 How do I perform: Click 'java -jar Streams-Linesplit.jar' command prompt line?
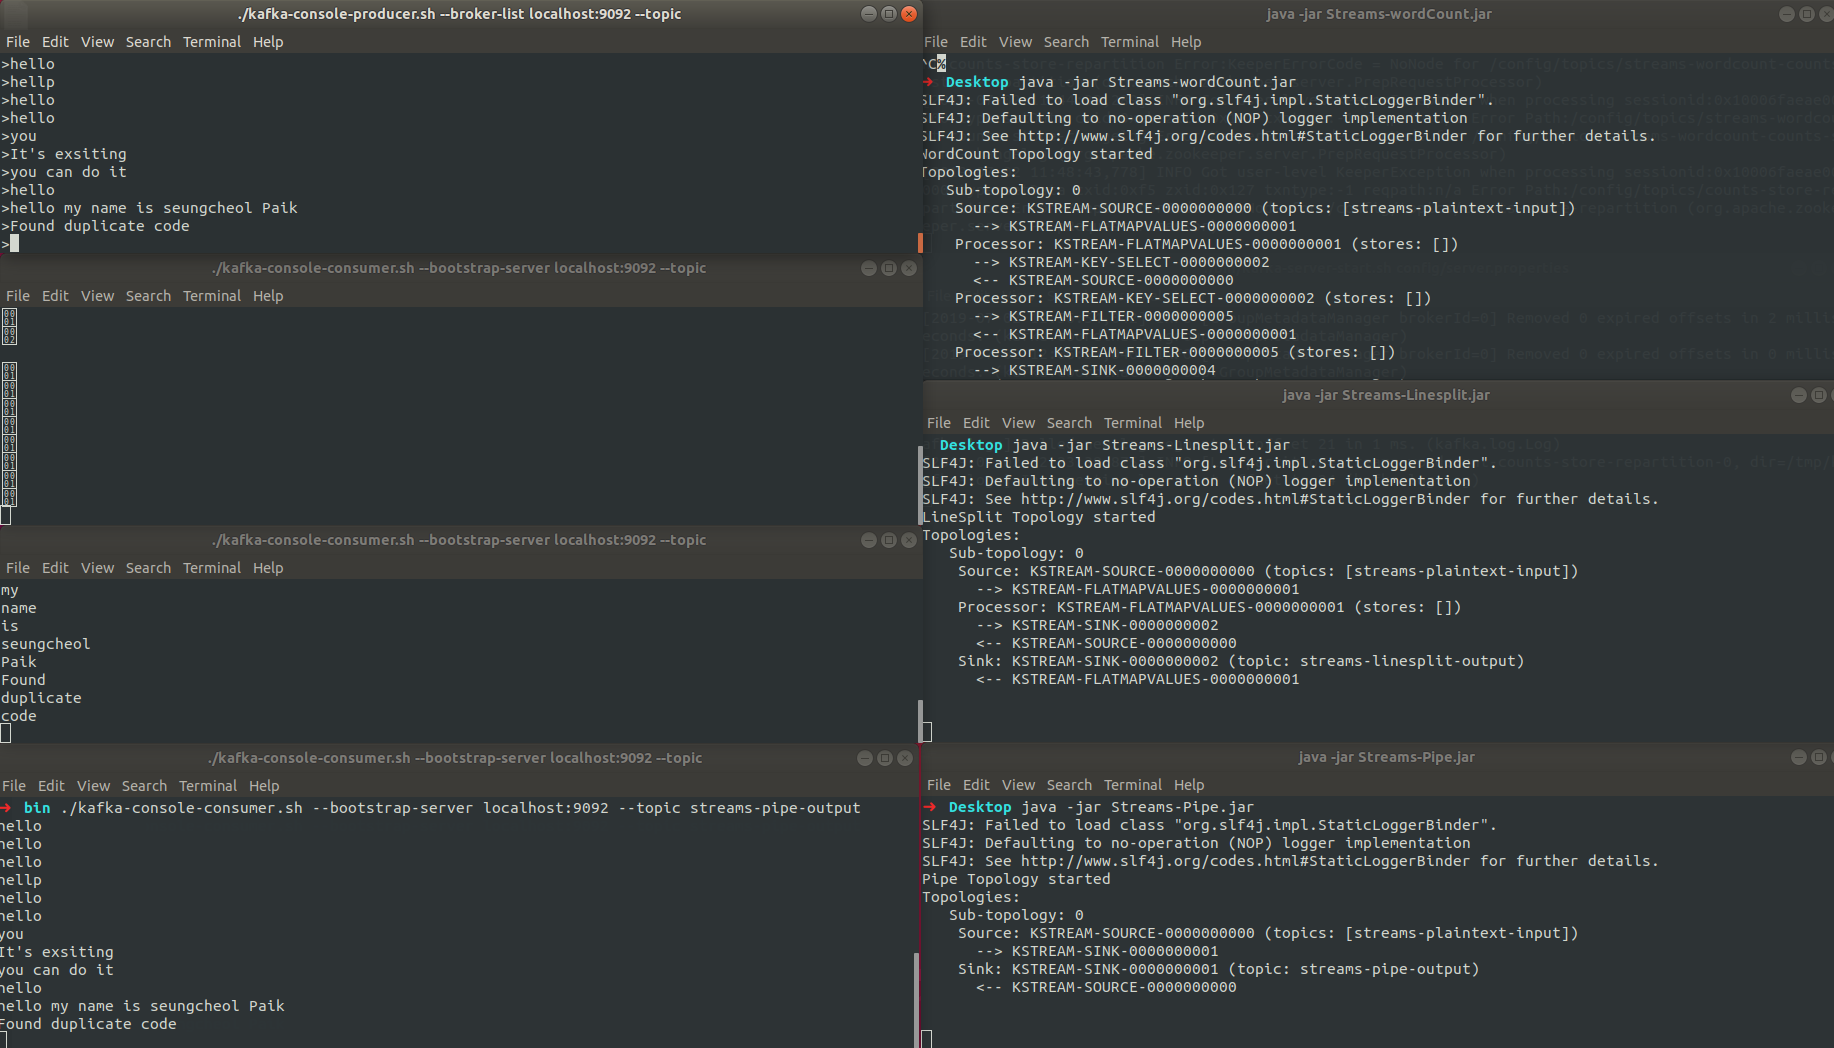click(1107, 445)
